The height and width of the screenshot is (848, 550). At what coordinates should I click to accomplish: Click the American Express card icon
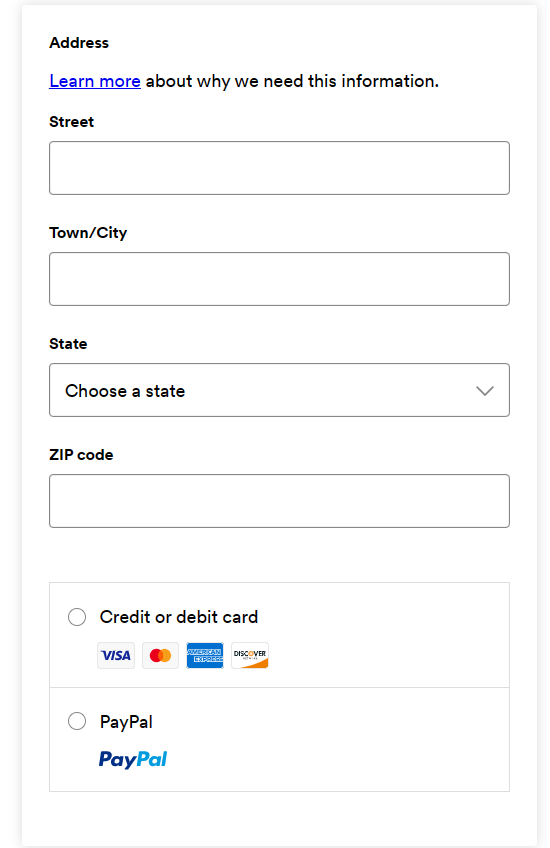click(x=205, y=655)
